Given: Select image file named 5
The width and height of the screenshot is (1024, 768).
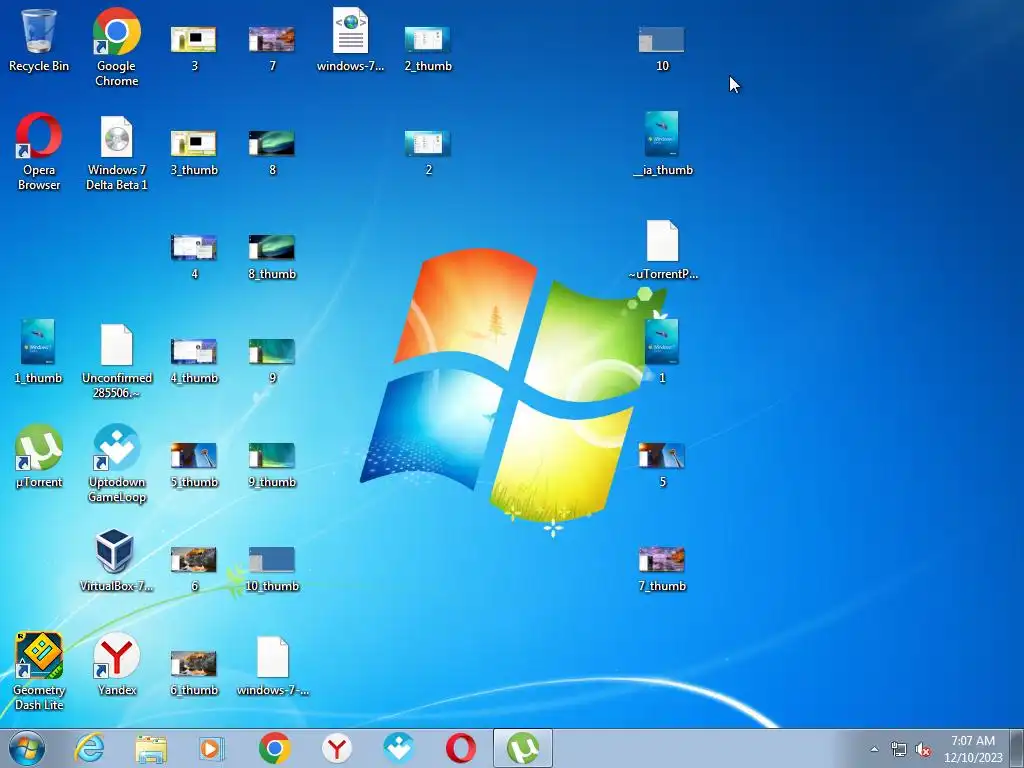Looking at the screenshot, I should (x=662, y=465).
